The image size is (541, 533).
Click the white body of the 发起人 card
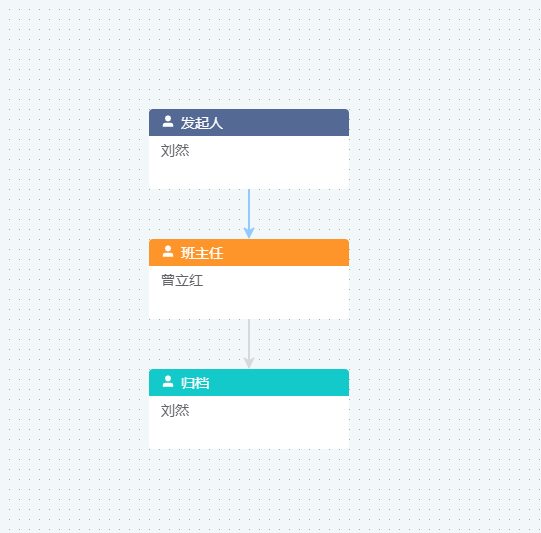[249, 162]
